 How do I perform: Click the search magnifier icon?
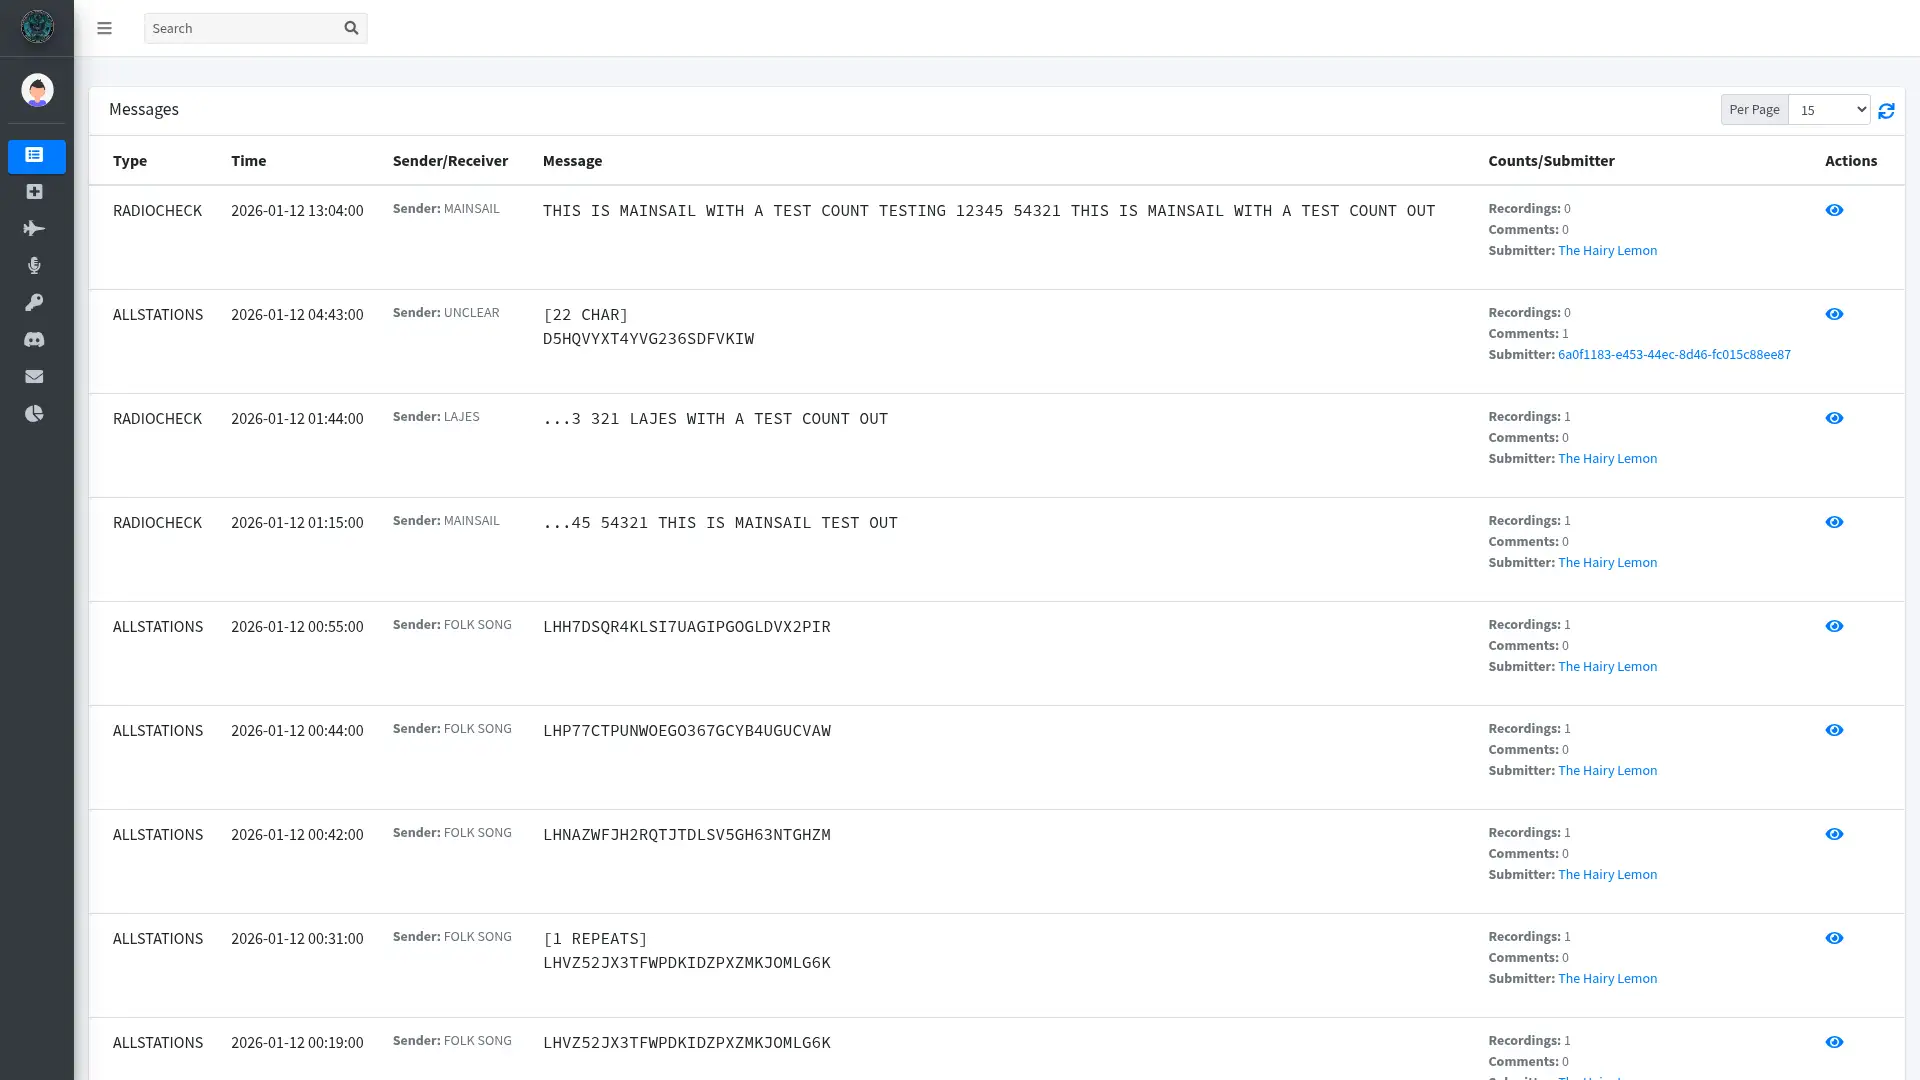click(351, 28)
